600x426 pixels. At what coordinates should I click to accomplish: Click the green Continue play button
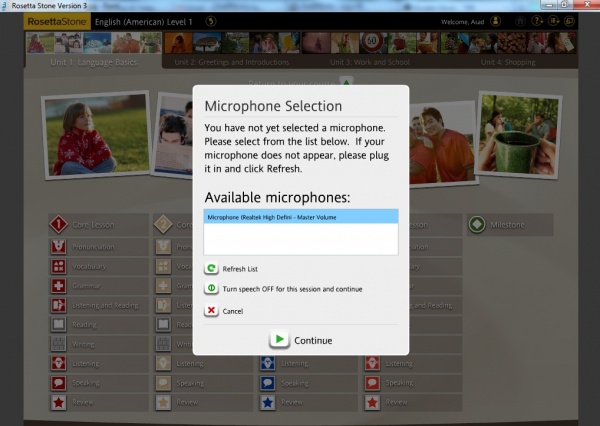tap(279, 339)
